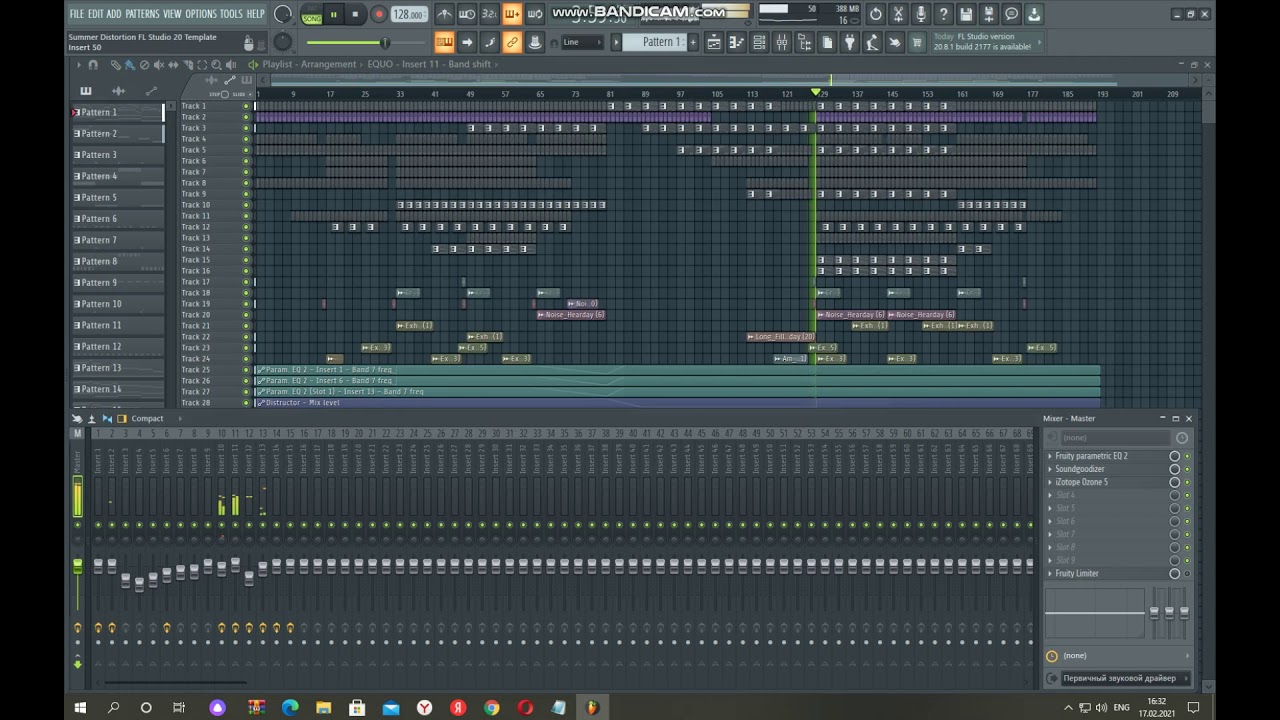Open the FILE menu
The height and width of the screenshot is (720, 1280).
(x=76, y=14)
